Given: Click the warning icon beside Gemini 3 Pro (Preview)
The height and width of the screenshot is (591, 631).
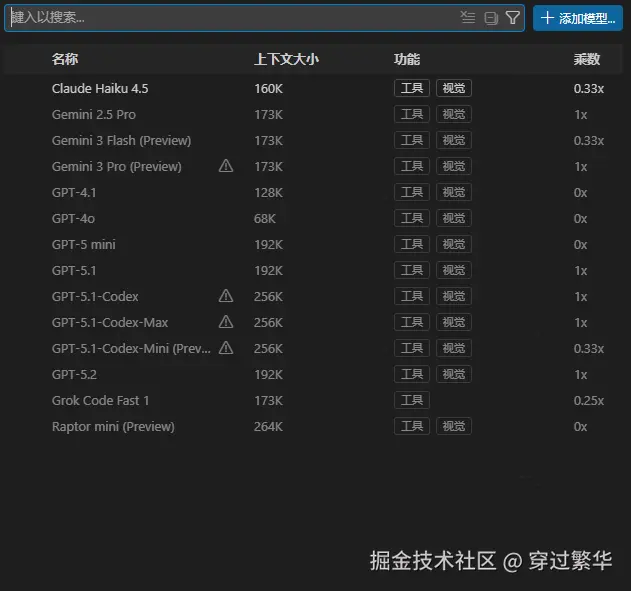Looking at the screenshot, I should click(226, 166).
